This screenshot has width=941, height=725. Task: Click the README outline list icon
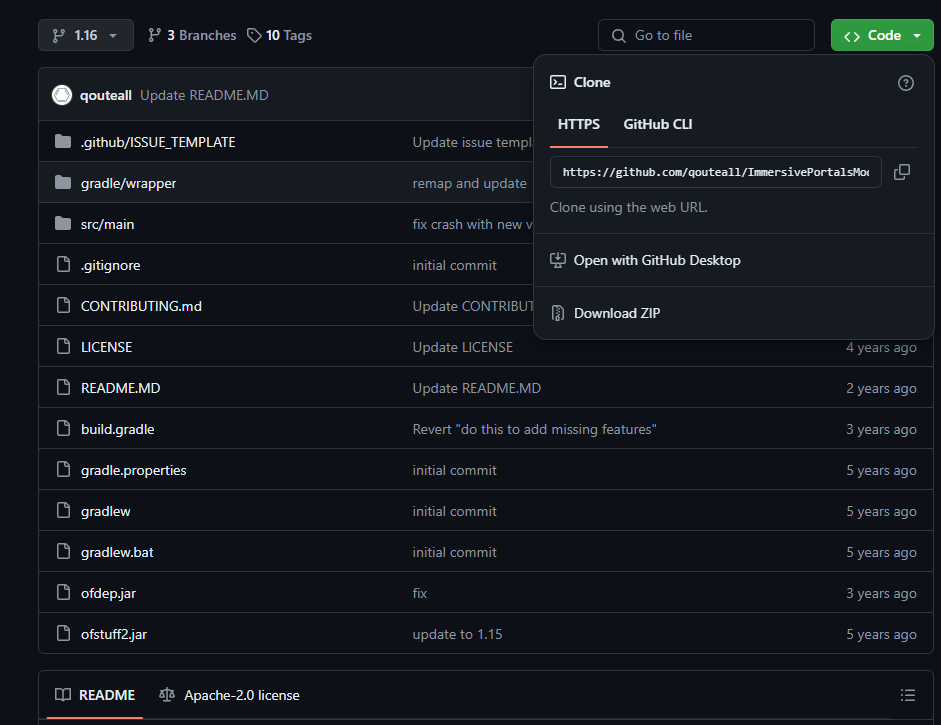pos(907,695)
